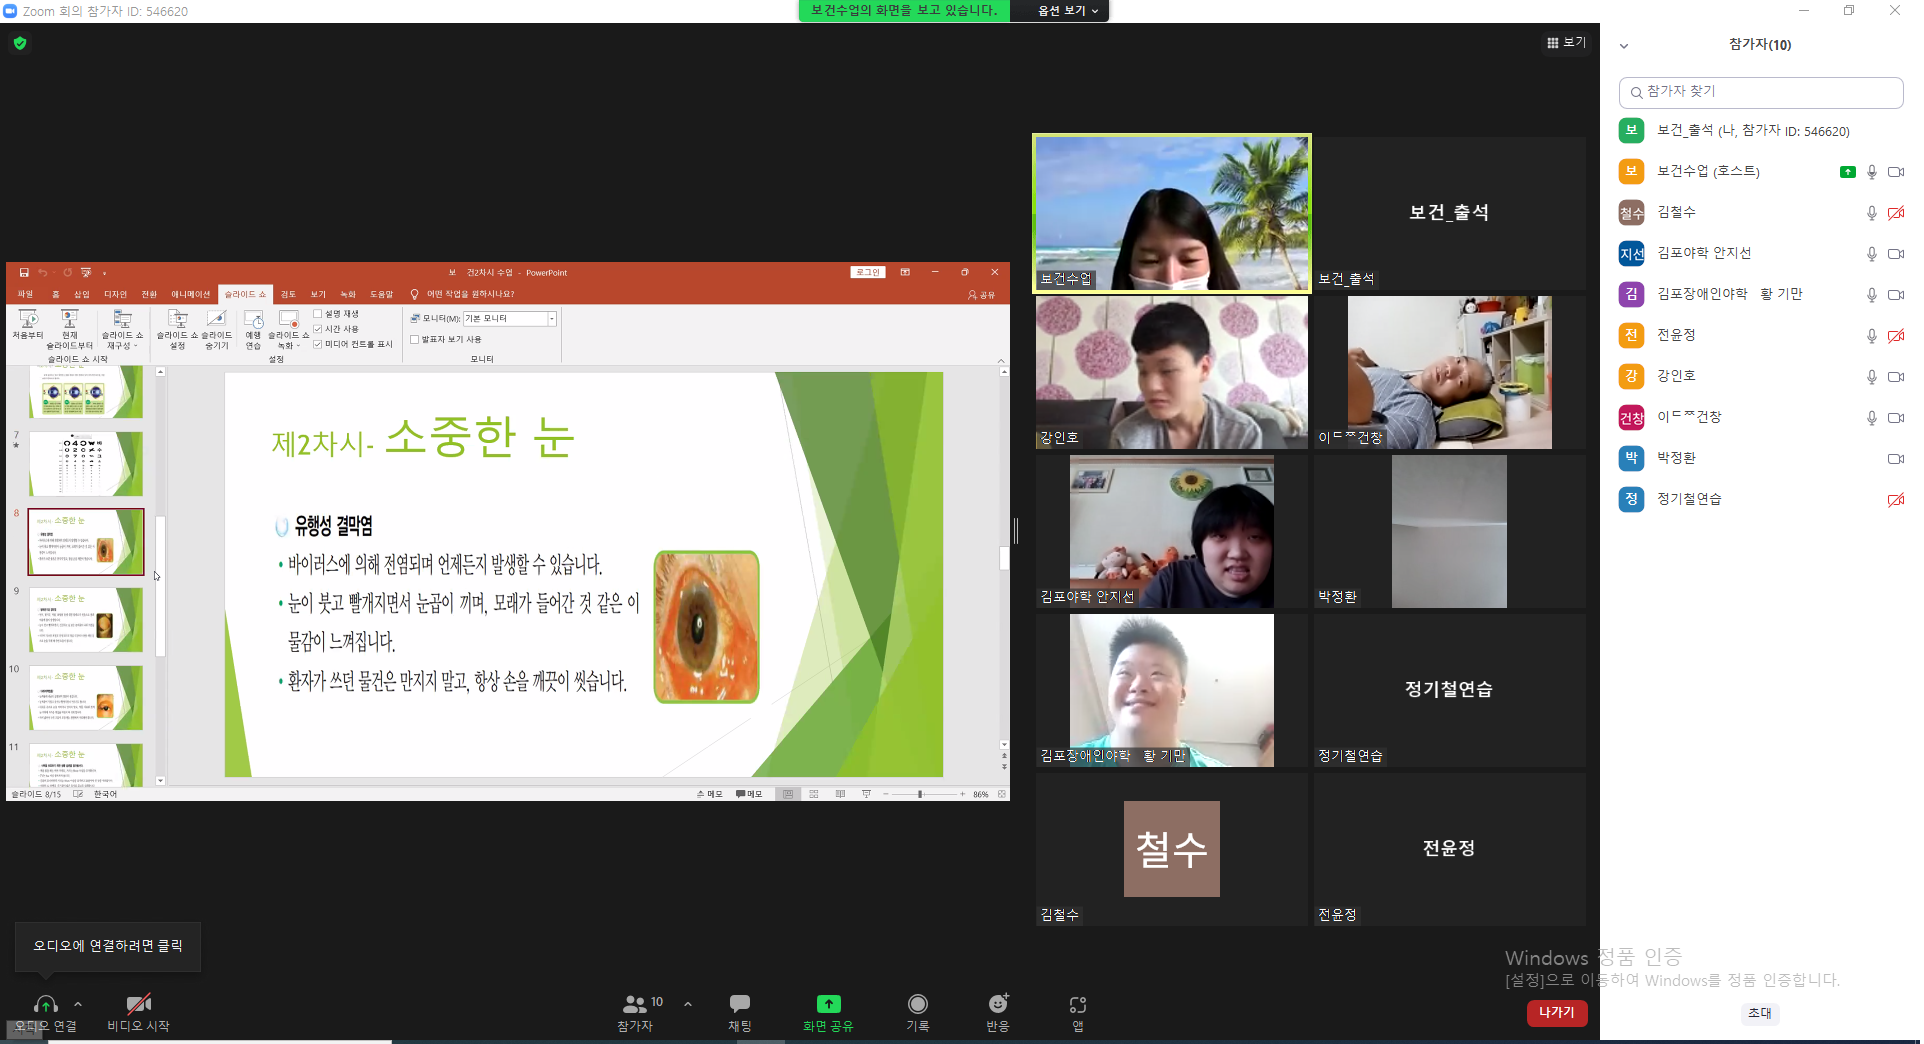
Task: Adjust the PowerPoint zoom slider
Action: [921, 794]
